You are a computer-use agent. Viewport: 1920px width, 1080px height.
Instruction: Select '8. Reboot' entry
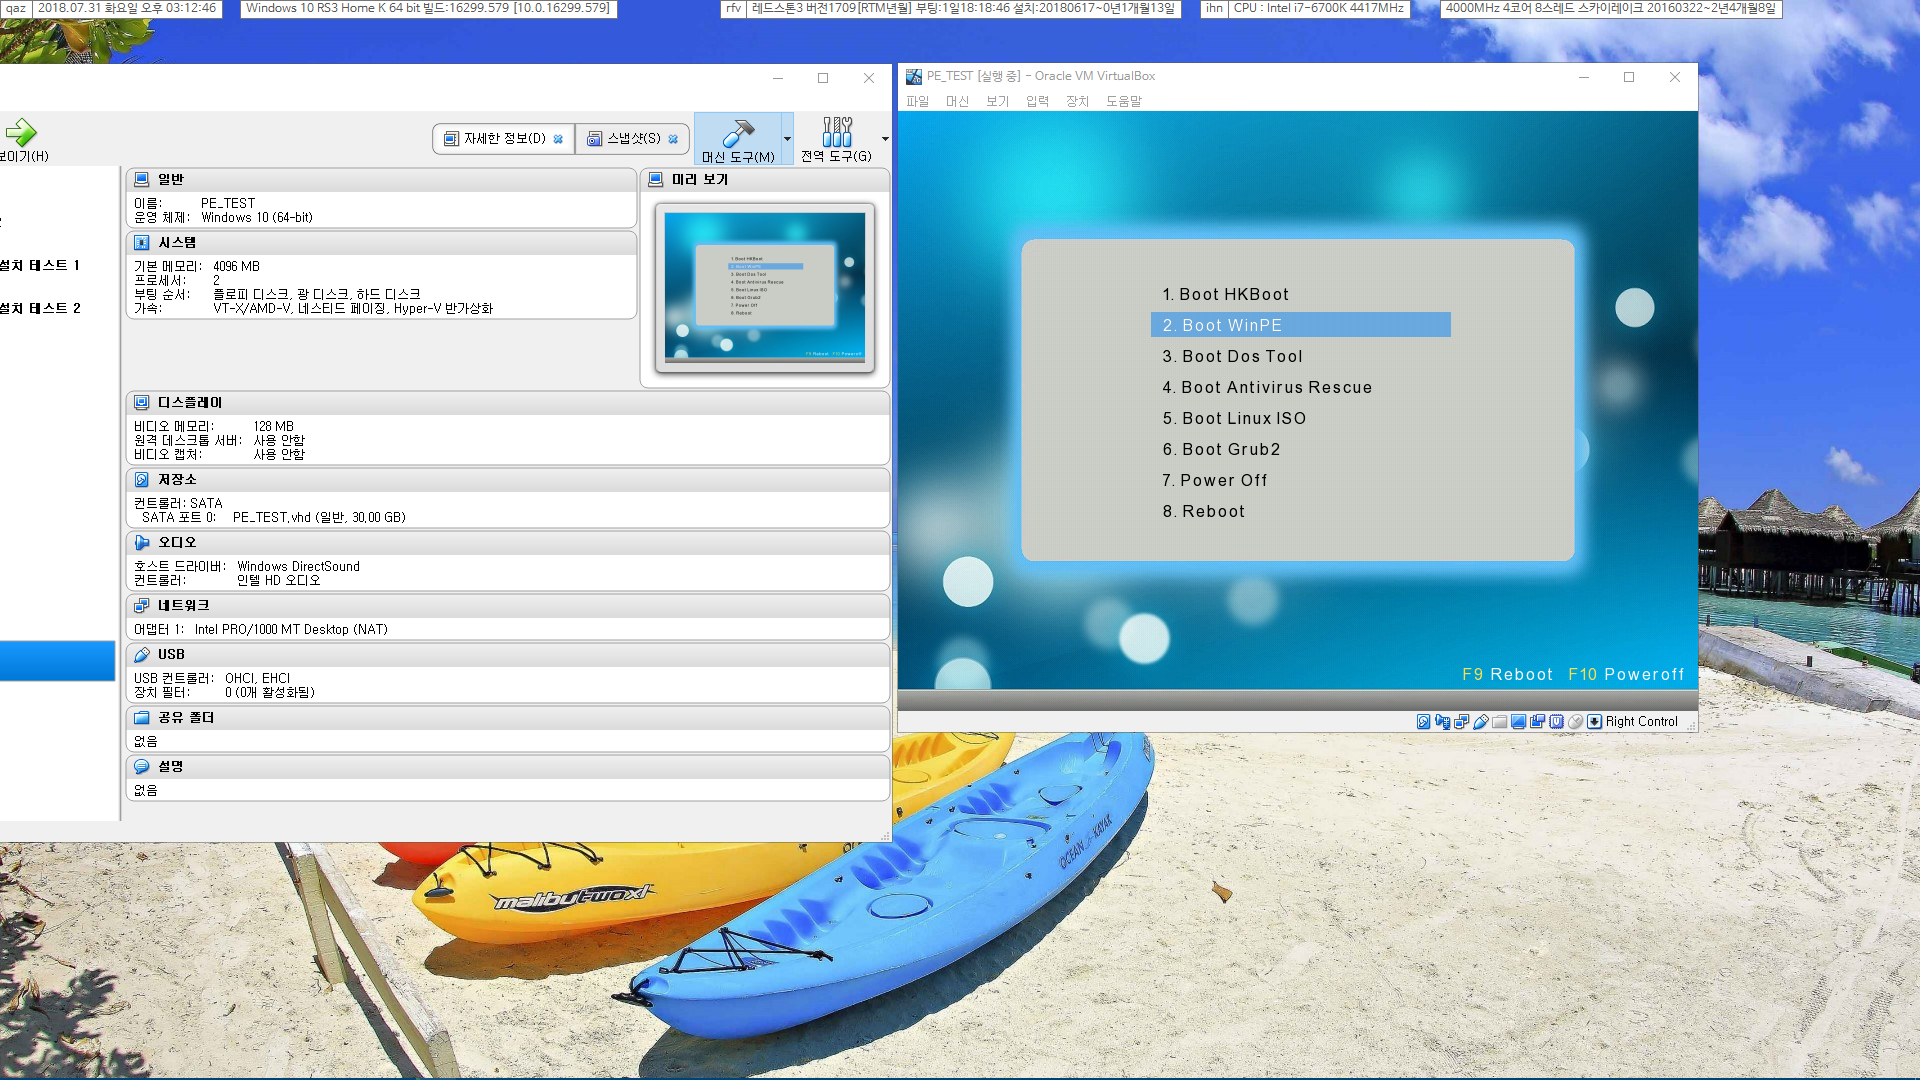point(1203,511)
